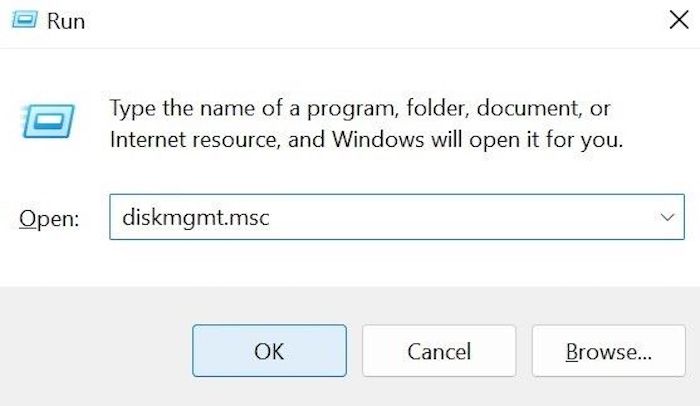The height and width of the screenshot is (406, 700).
Task: Show the chevron list of previous commands
Action: coord(665,217)
